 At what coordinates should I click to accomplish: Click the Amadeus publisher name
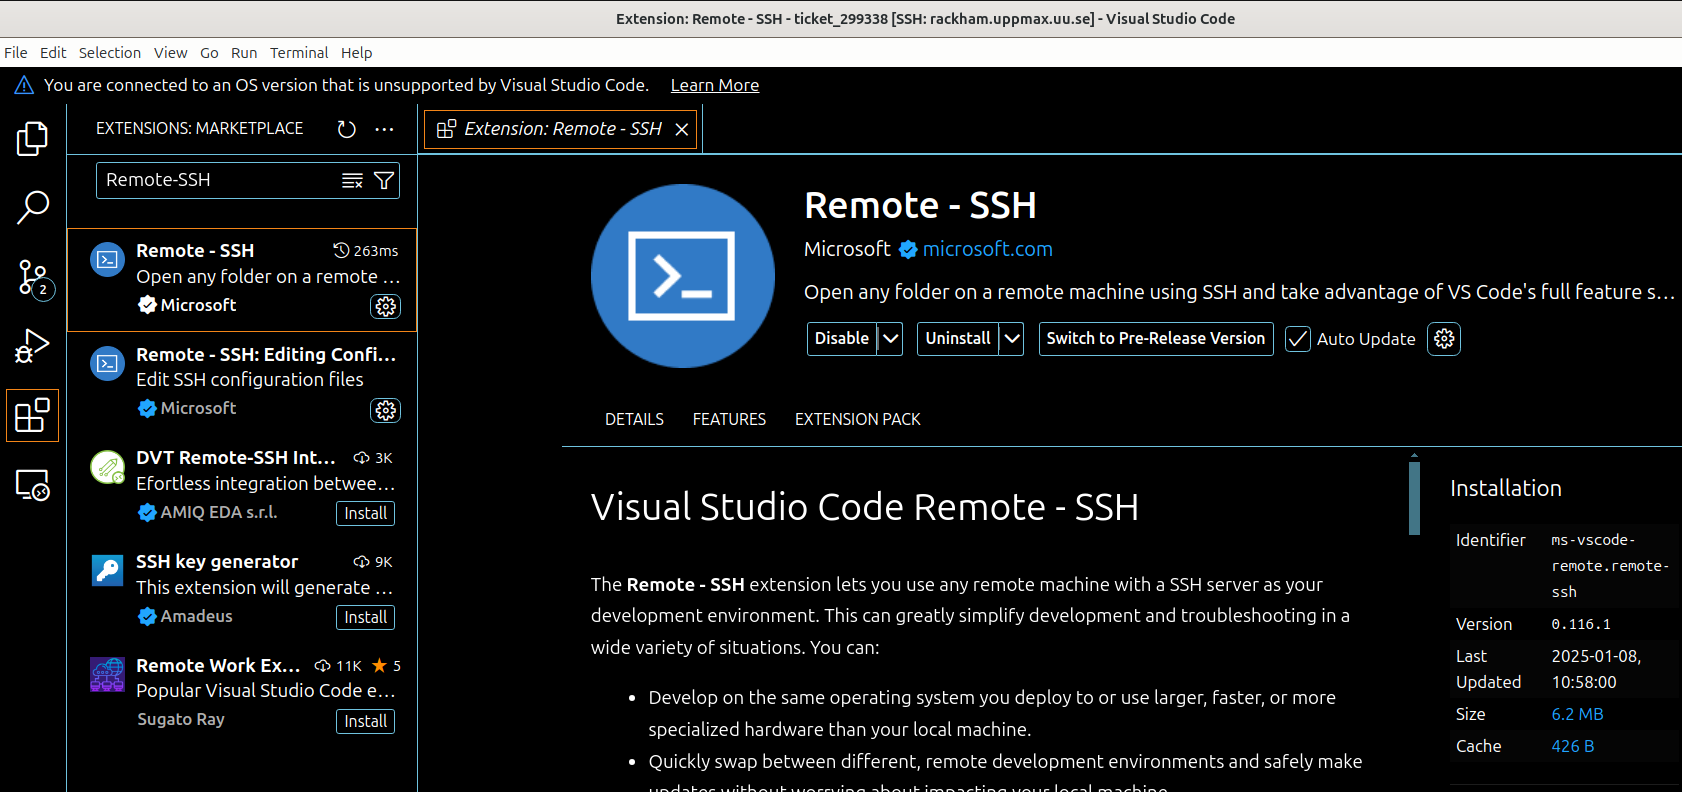[196, 617]
